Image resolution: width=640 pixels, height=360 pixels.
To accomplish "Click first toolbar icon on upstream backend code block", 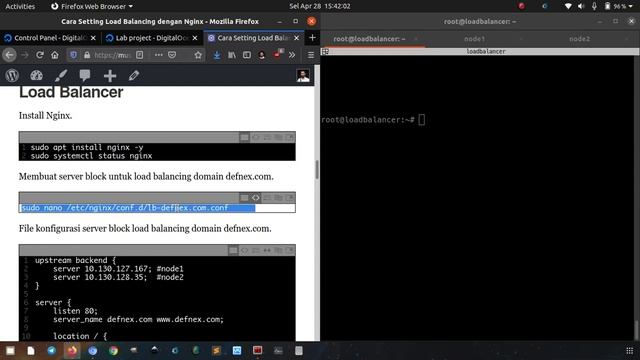I will tap(233, 250).
